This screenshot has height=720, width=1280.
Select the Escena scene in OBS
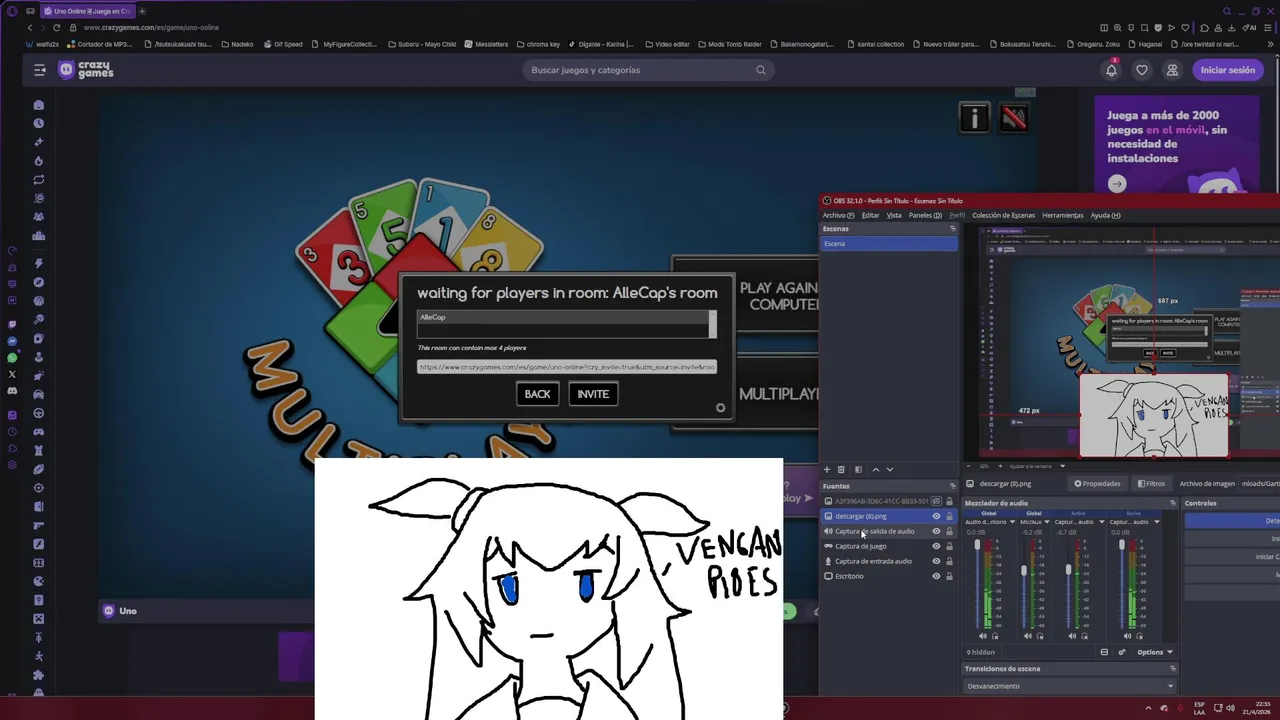[889, 244]
